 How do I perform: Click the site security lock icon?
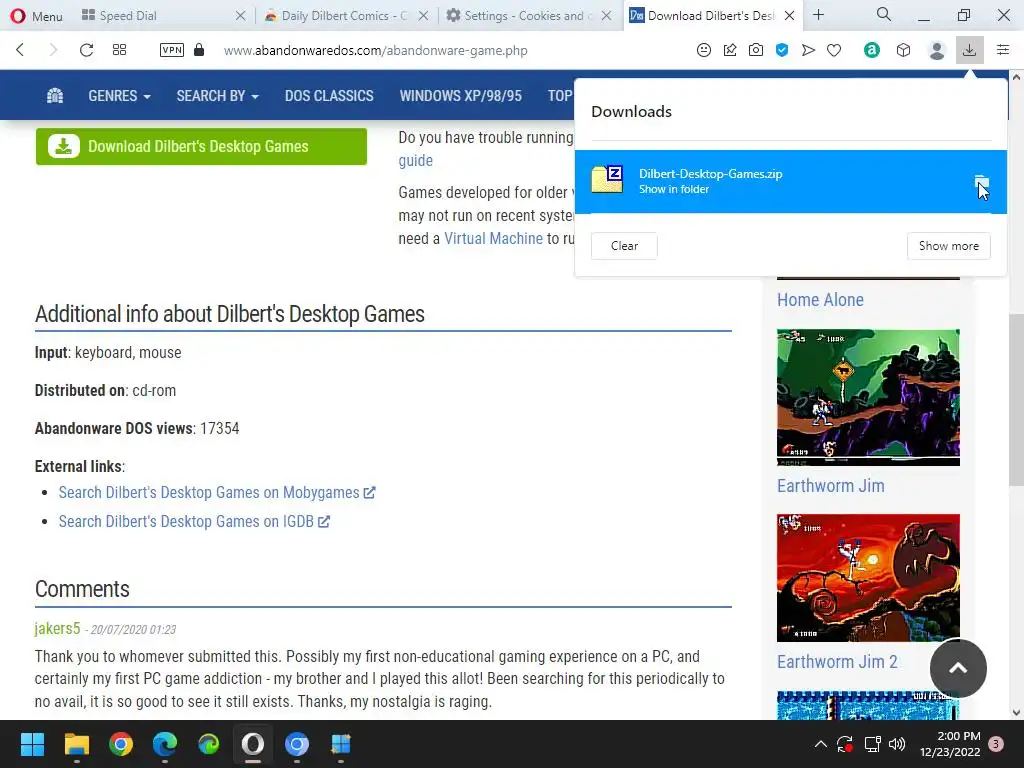(199, 50)
